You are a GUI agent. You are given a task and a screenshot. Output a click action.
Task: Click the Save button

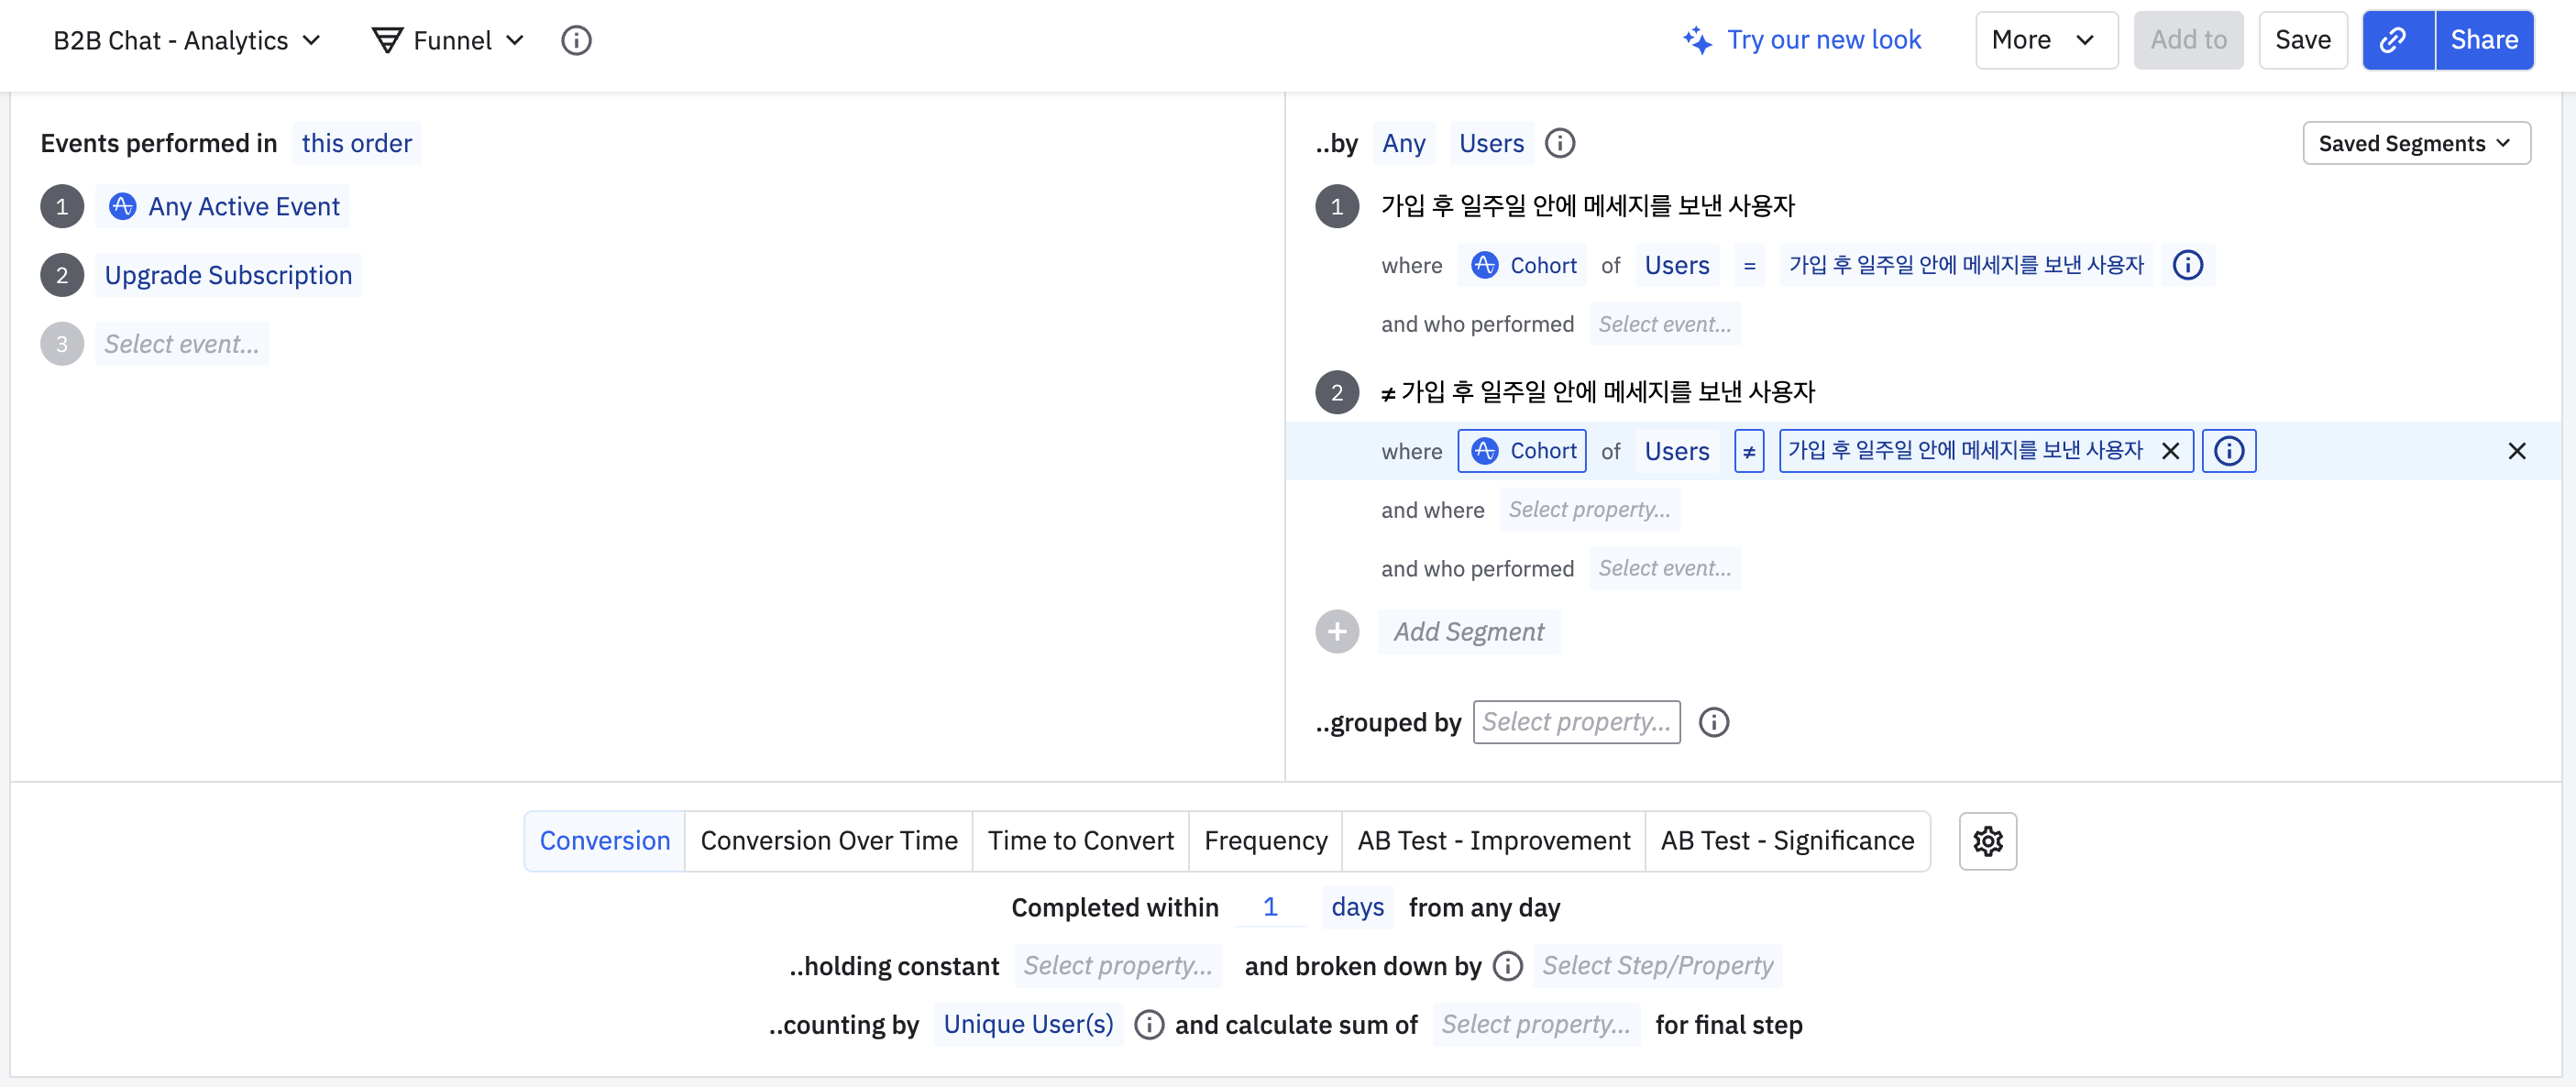2301,40
